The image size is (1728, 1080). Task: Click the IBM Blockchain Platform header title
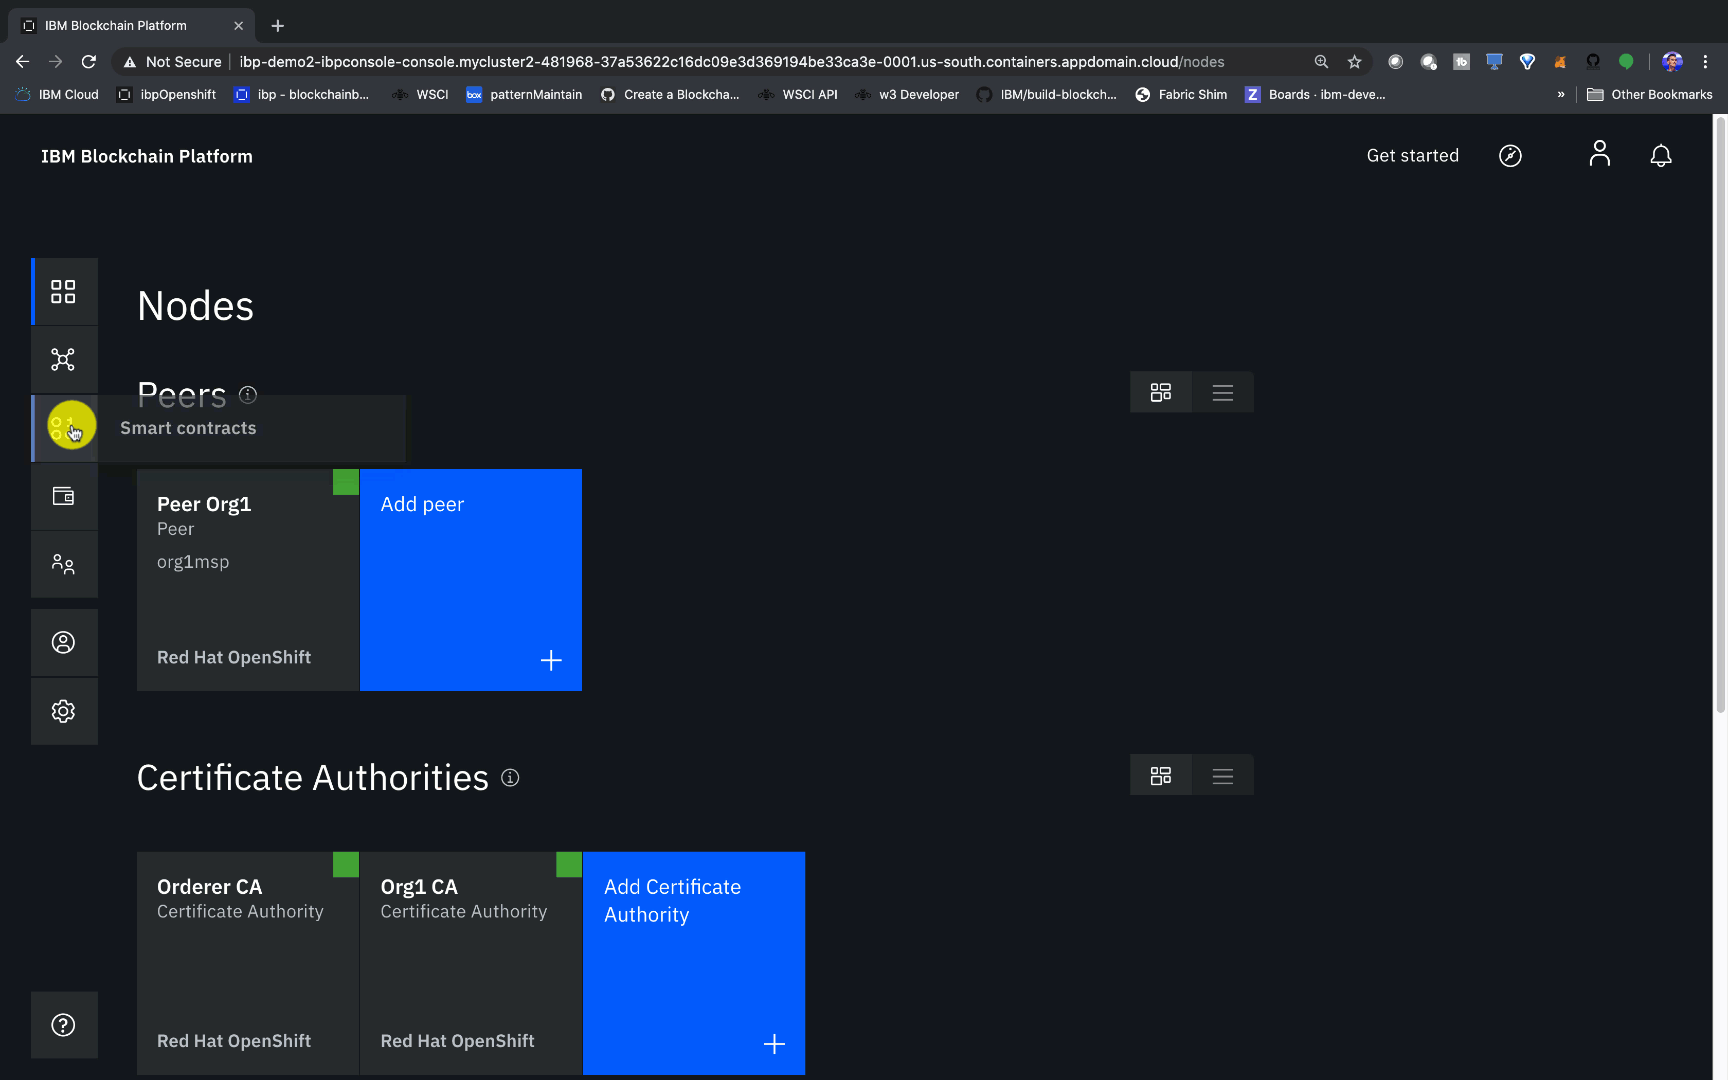(147, 156)
